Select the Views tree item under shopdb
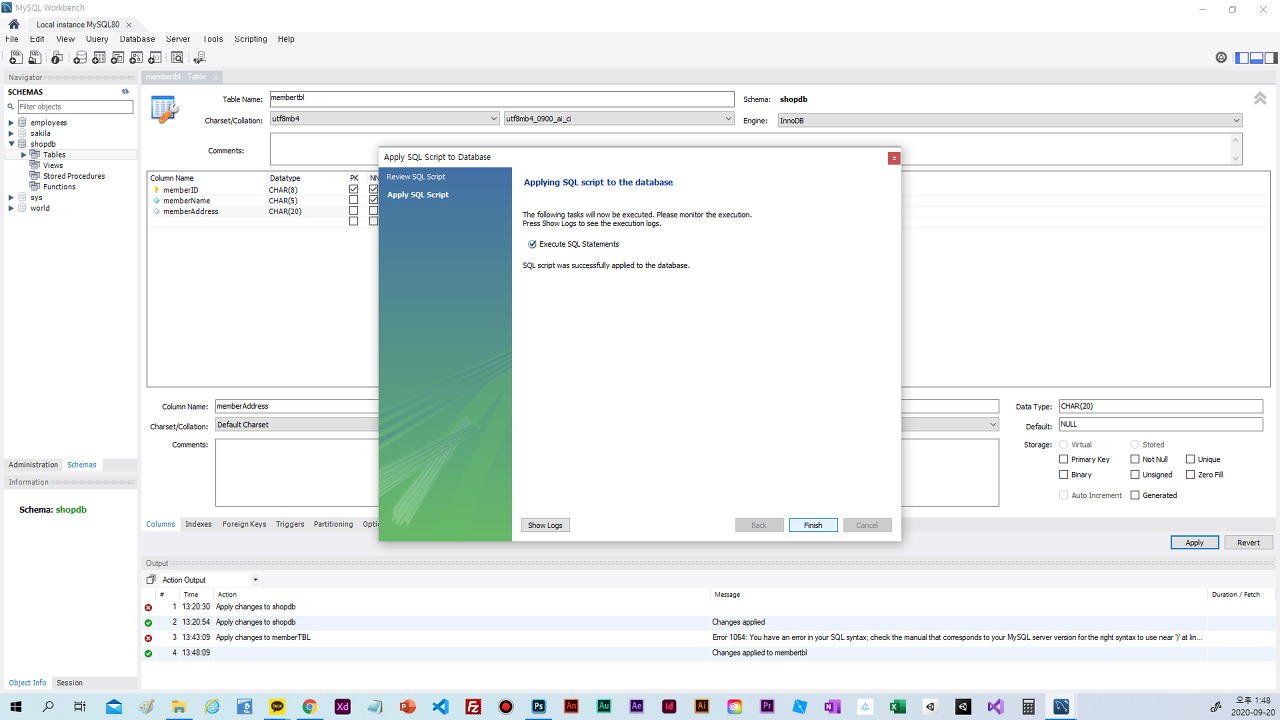 pyautogui.click(x=53, y=165)
